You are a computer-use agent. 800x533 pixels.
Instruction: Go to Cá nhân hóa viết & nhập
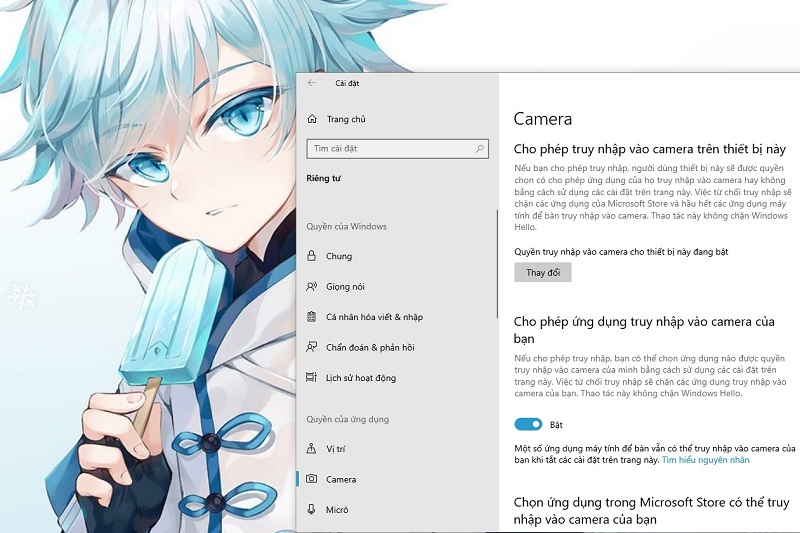tap(374, 317)
